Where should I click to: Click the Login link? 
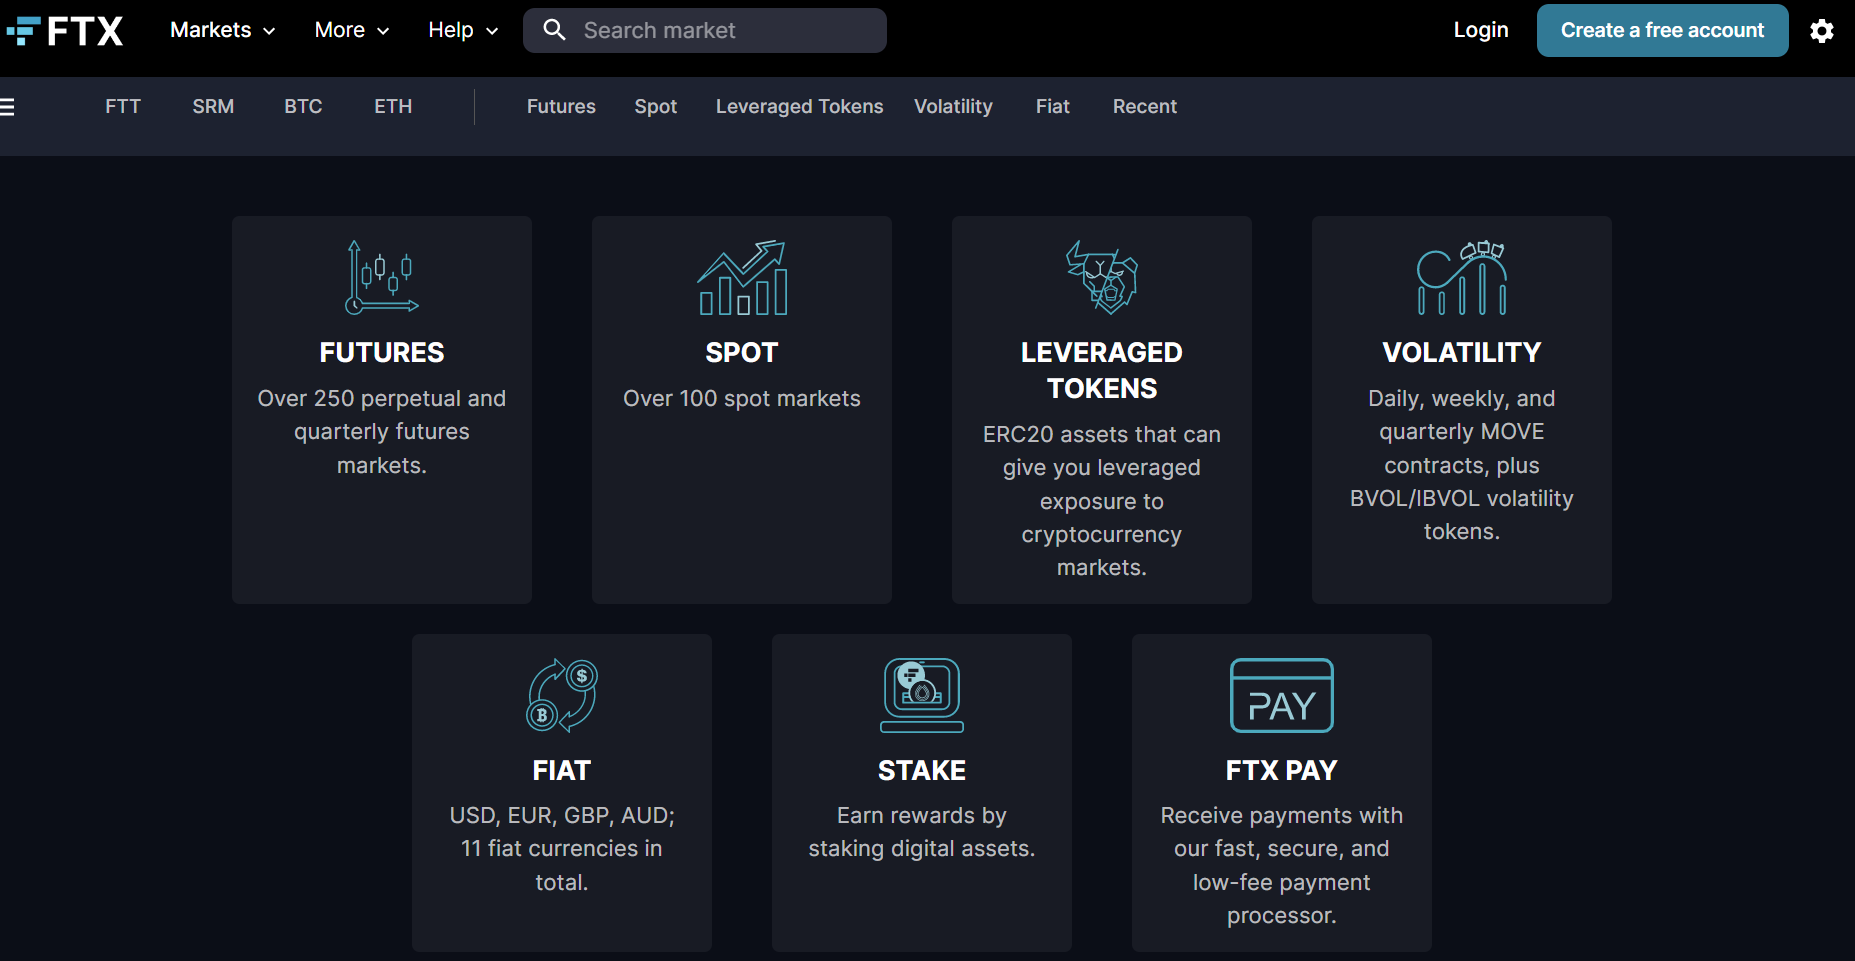point(1480,30)
